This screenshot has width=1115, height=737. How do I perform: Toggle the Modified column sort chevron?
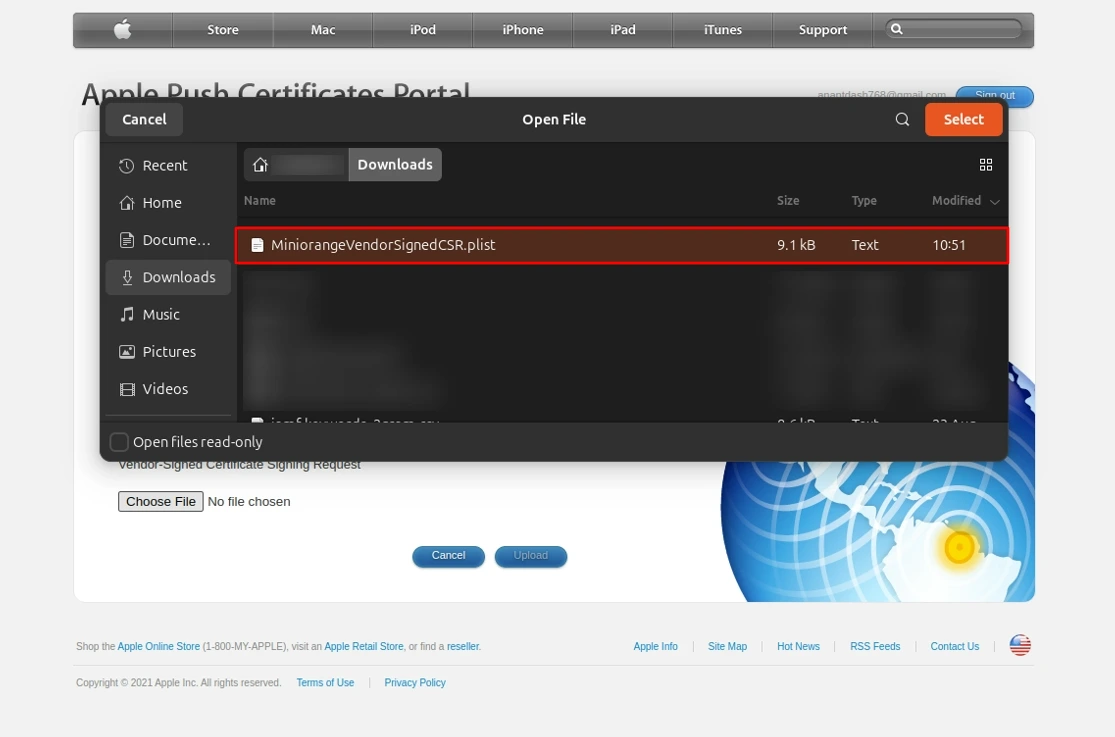(994, 200)
